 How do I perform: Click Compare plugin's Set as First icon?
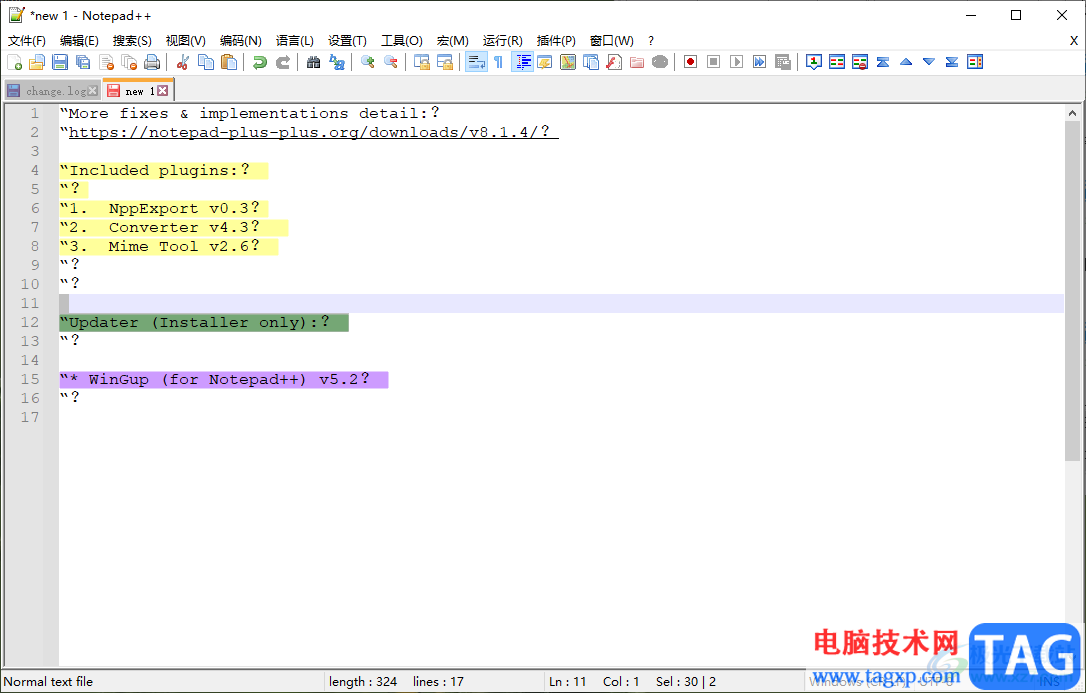814,62
